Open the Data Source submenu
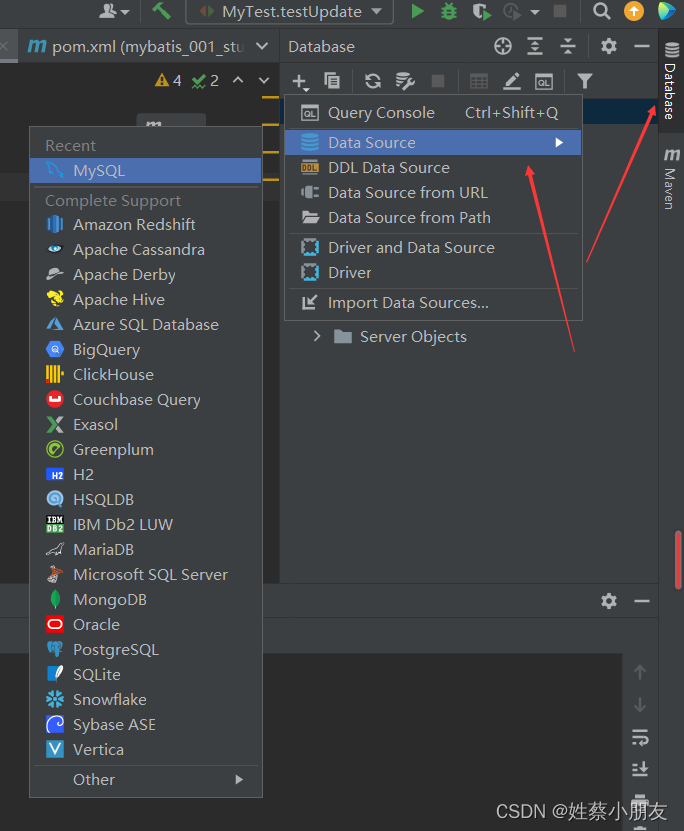Viewport: 684px width, 831px height. [433, 143]
